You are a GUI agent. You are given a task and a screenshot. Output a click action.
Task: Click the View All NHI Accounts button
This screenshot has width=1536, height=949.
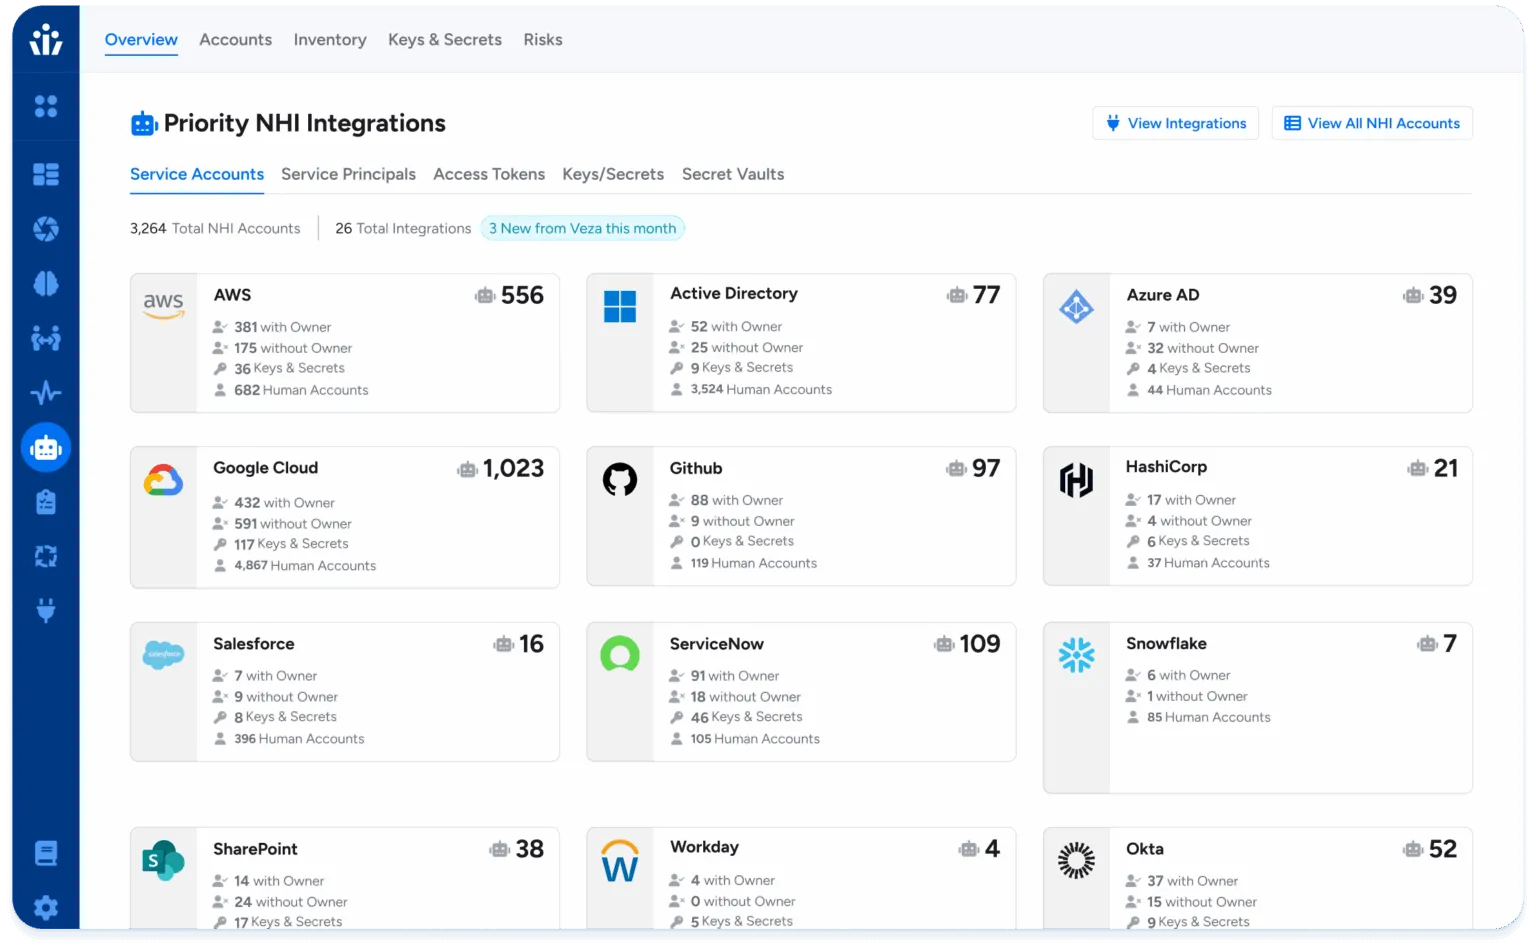[1372, 123]
